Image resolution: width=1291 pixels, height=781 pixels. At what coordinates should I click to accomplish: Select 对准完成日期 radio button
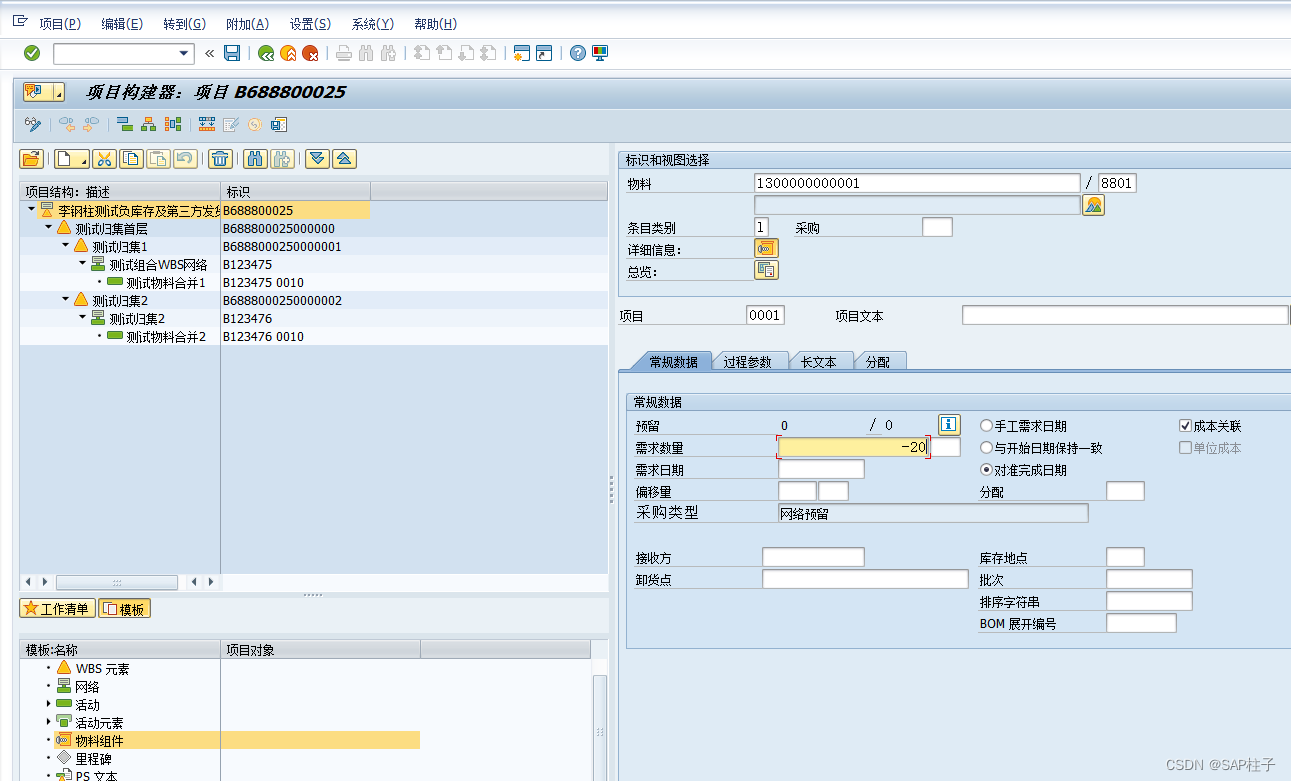pyautogui.click(x=987, y=470)
